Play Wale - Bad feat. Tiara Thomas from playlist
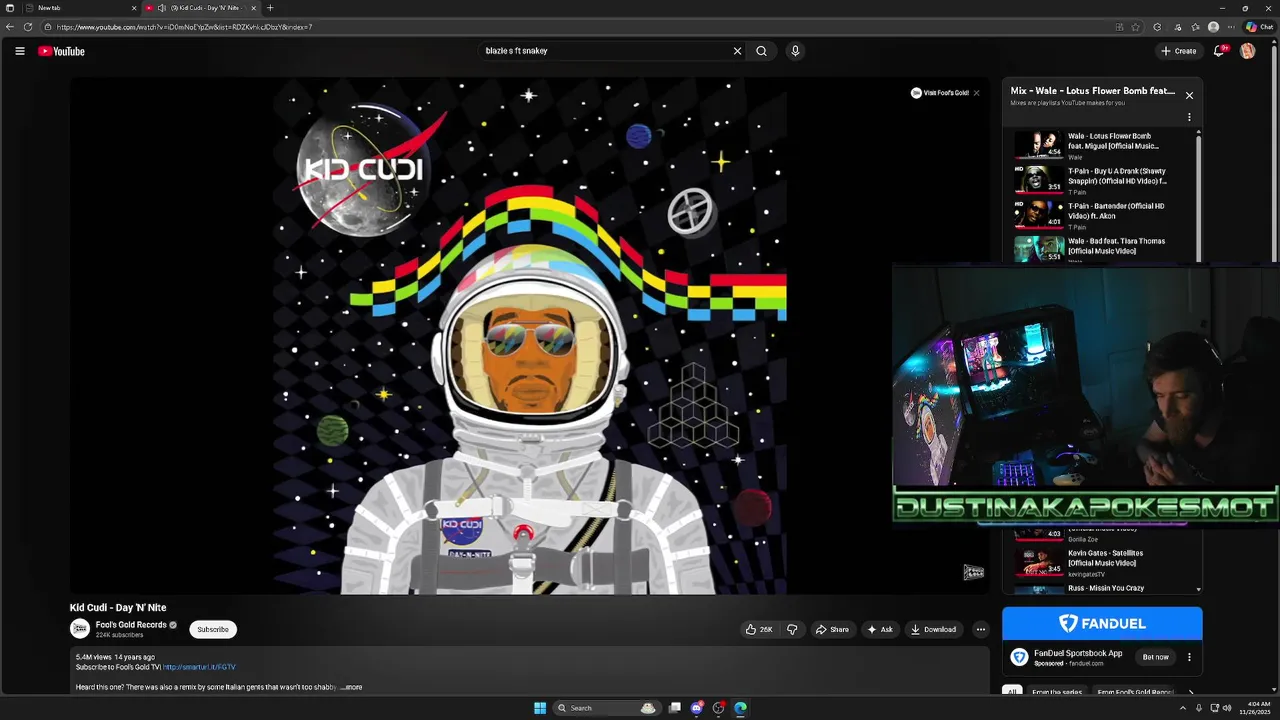 pyautogui.click(x=1100, y=249)
